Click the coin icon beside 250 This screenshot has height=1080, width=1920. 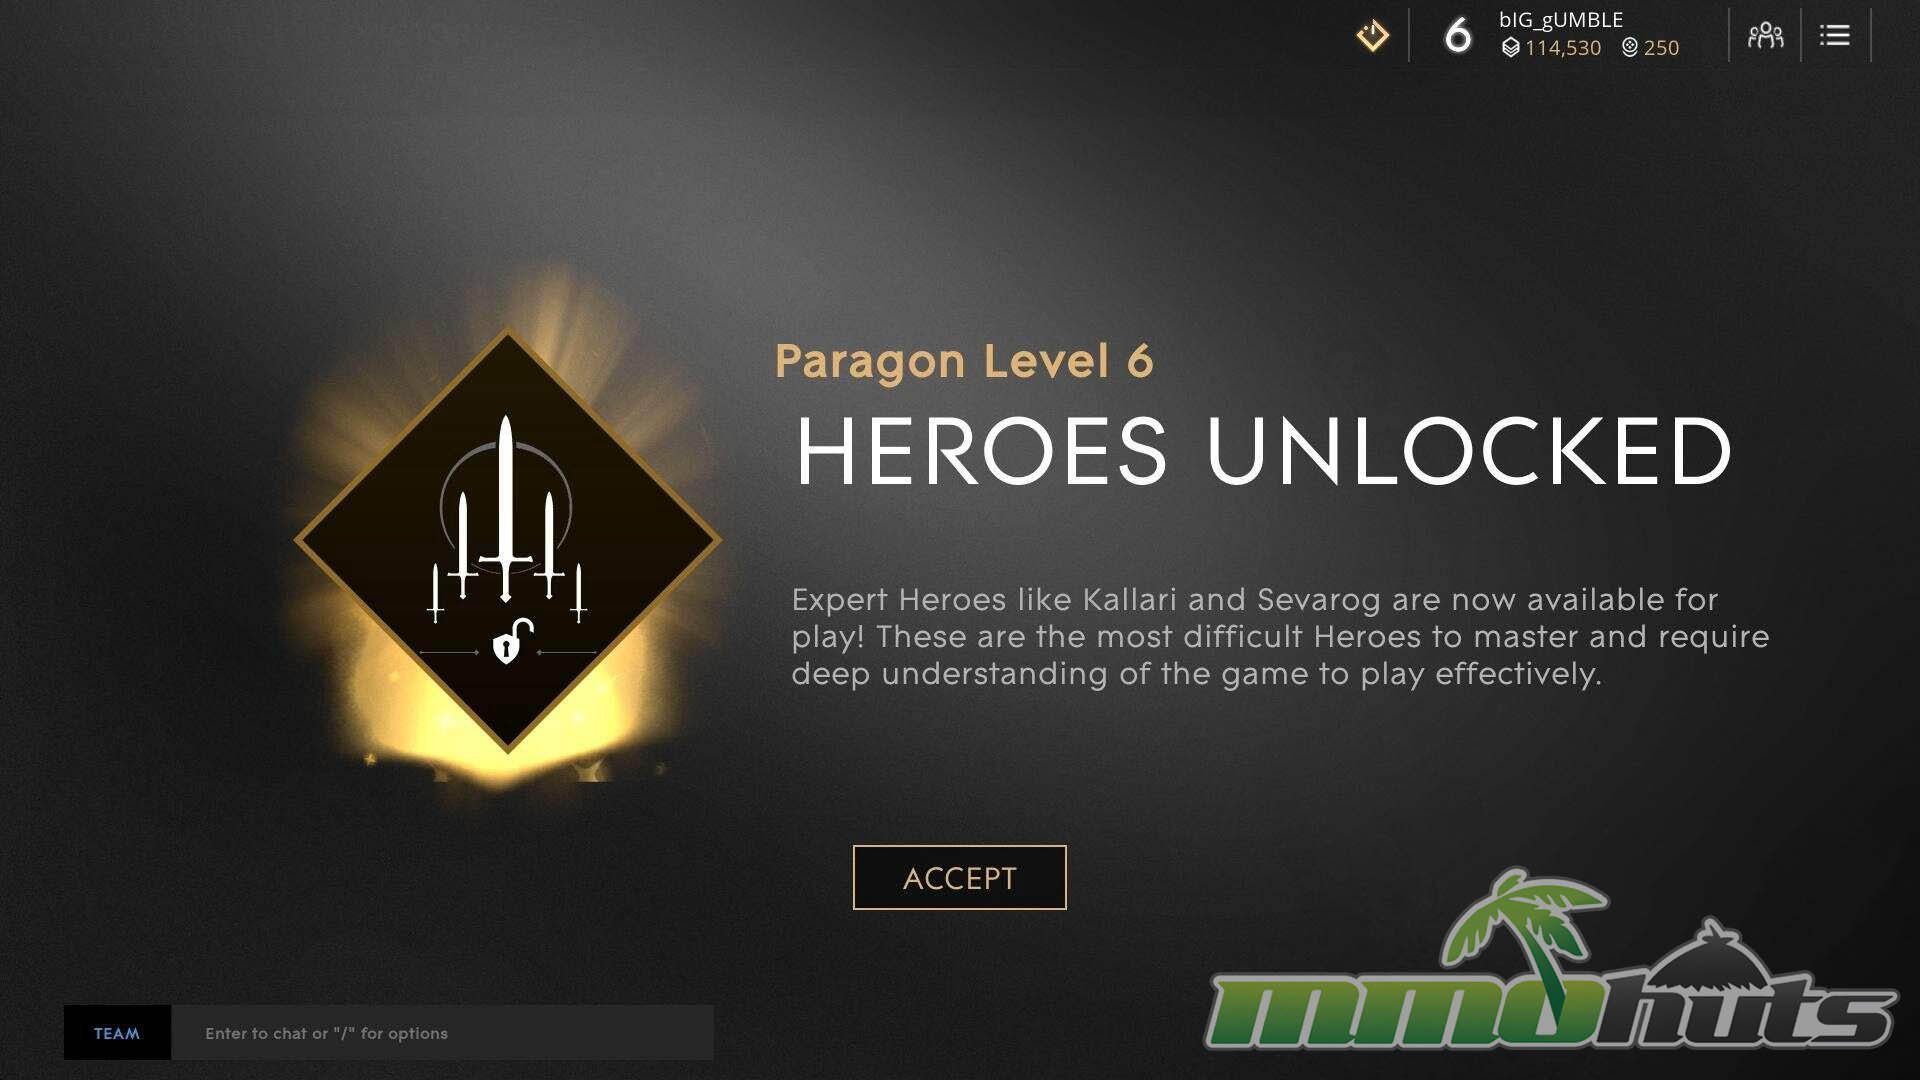coord(1630,47)
